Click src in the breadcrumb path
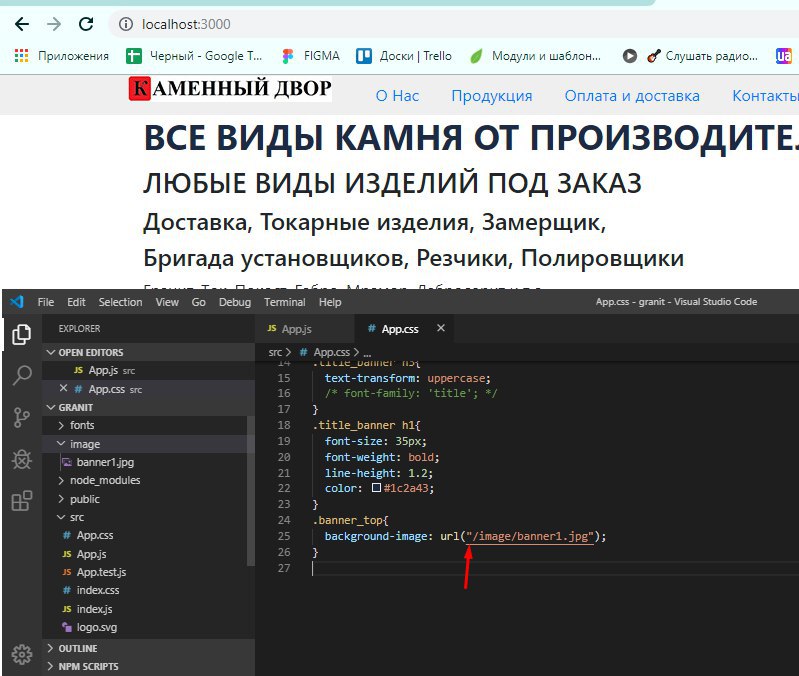Image resolution: width=799 pixels, height=676 pixels. click(x=275, y=352)
